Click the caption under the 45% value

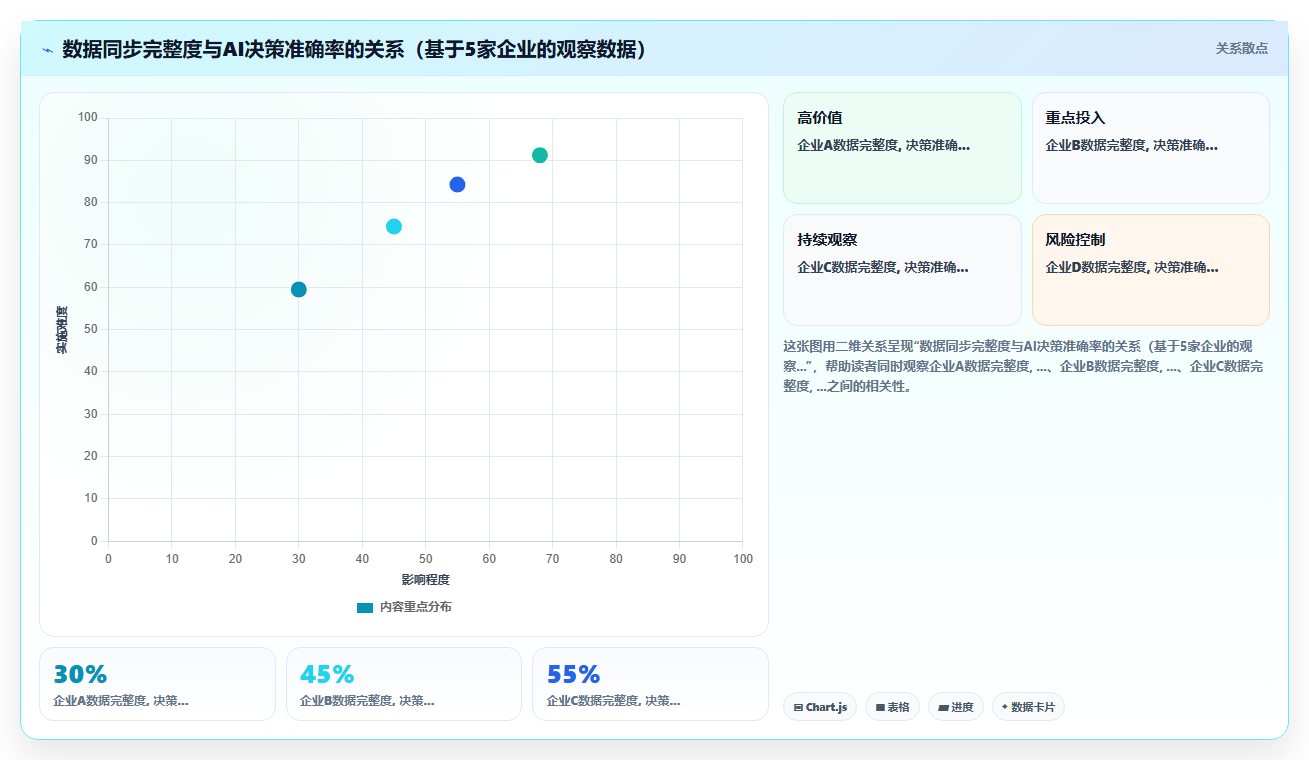coord(367,701)
